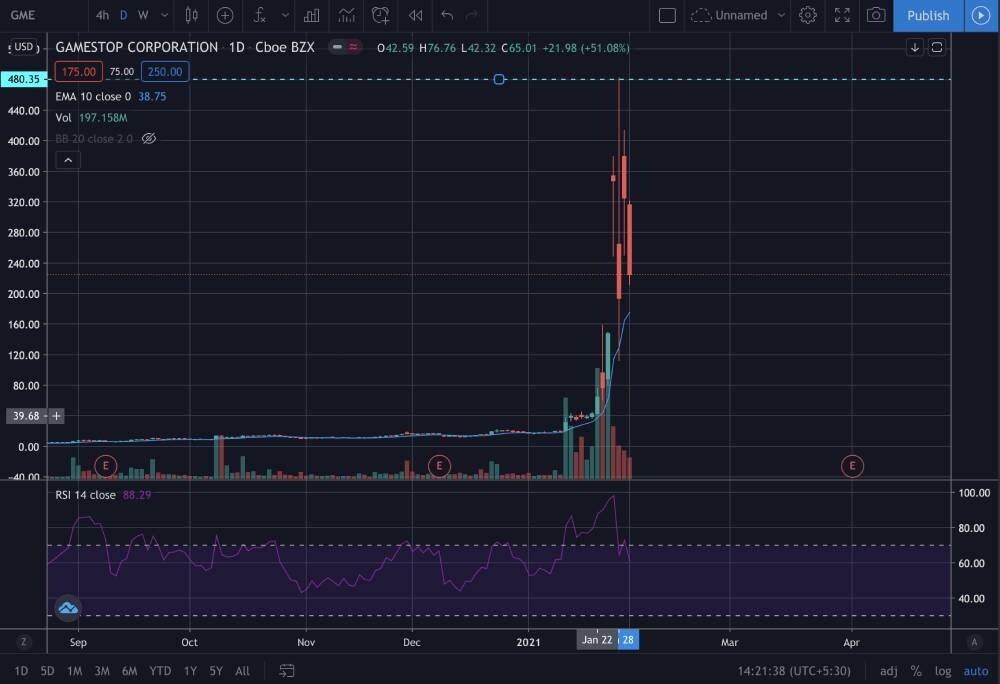Viewport: 1000px width, 684px height.
Task: Open indicator templates icon
Action: 346,15
